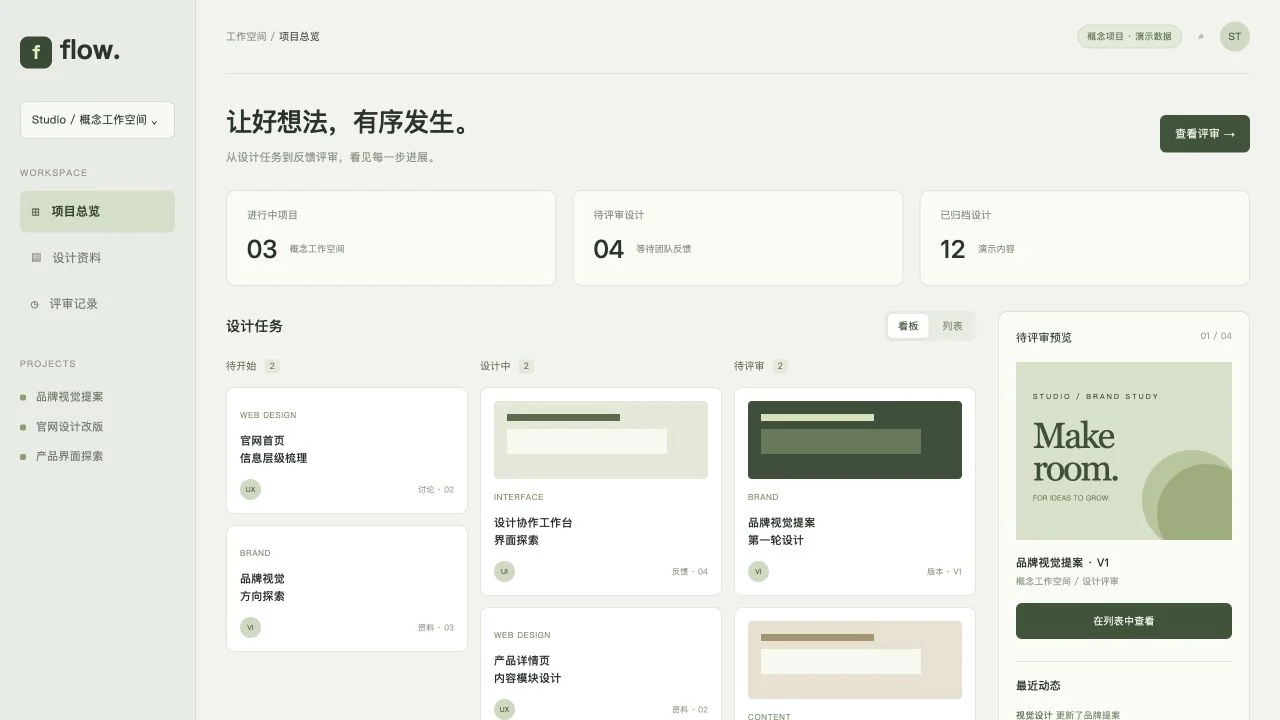Open the ST user avatar
1280x720 pixels.
(1235, 37)
